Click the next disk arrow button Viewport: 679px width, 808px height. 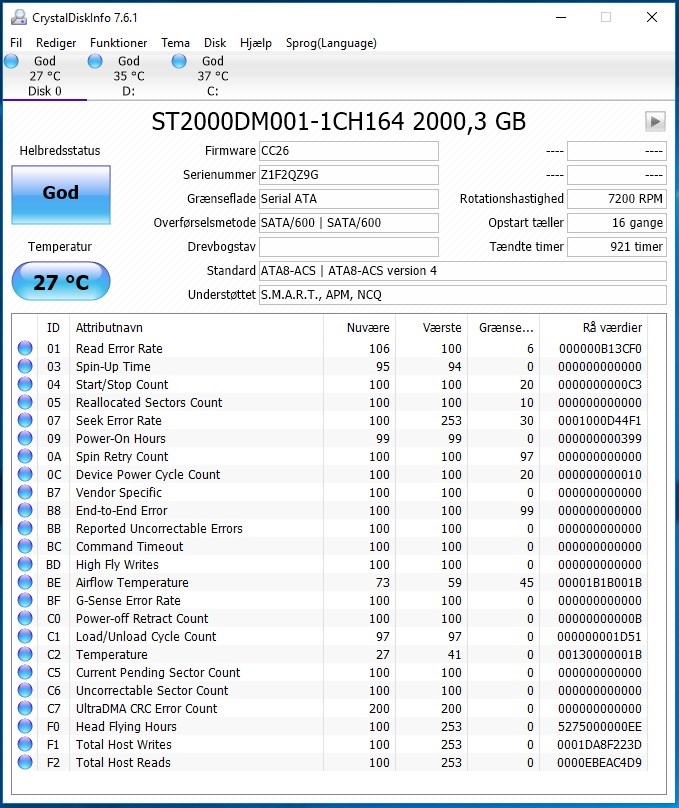655,122
